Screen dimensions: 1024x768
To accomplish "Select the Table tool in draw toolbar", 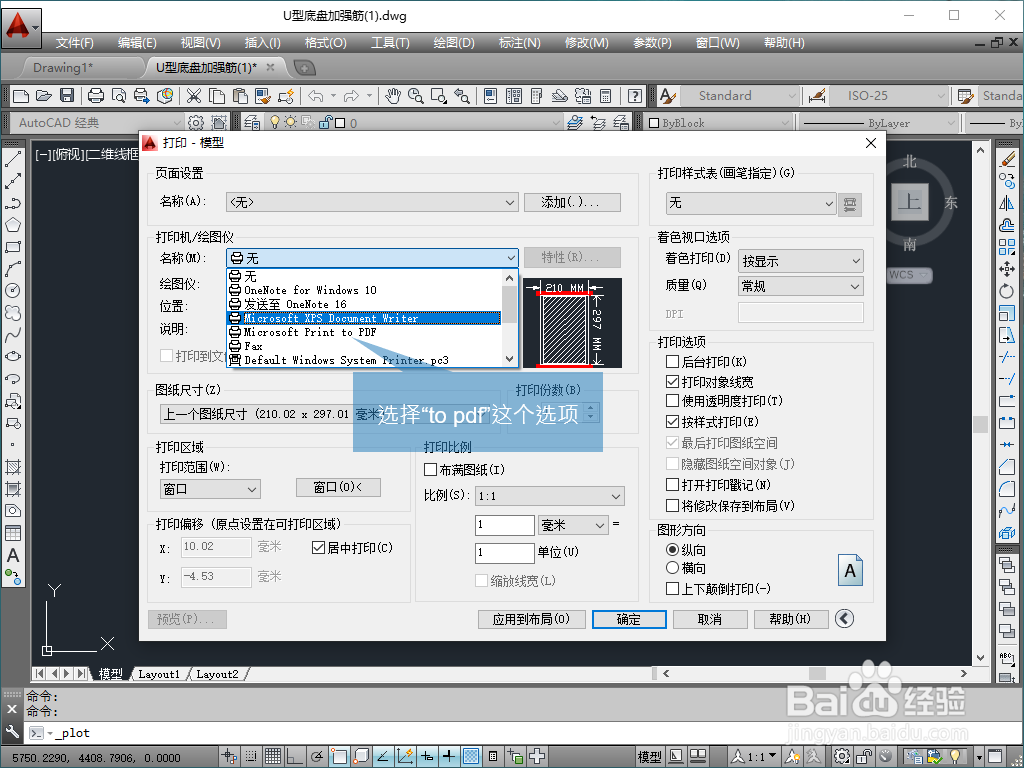I will click(x=13, y=533).
